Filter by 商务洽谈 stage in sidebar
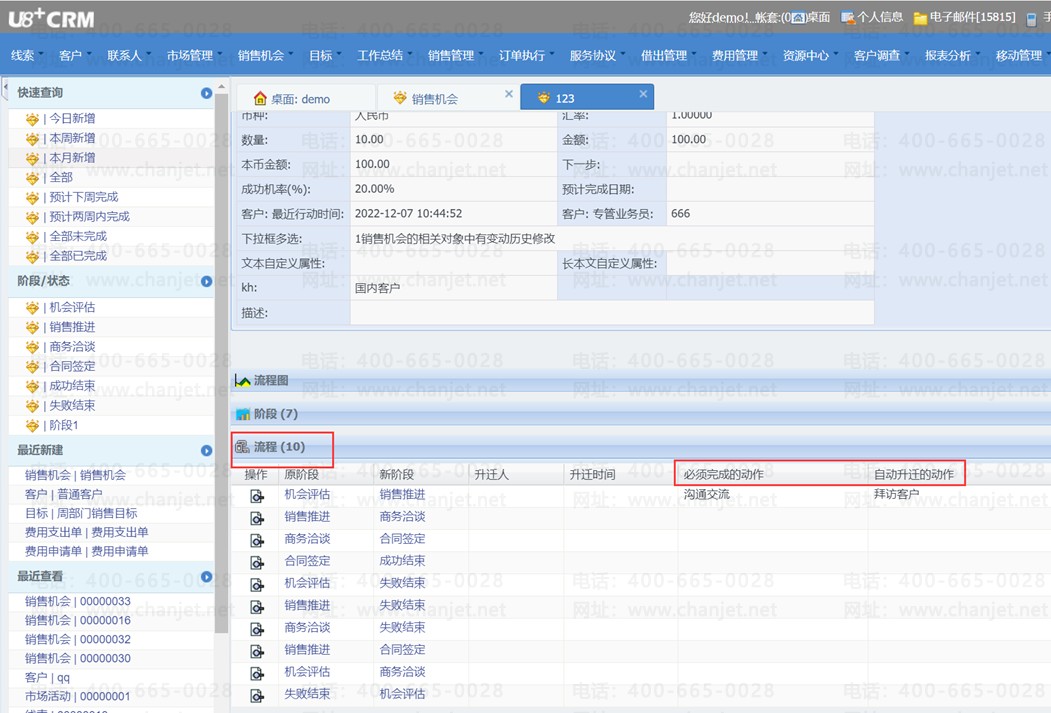The width and height of the screenshot is (1051, 713). (x=72, y=347)
